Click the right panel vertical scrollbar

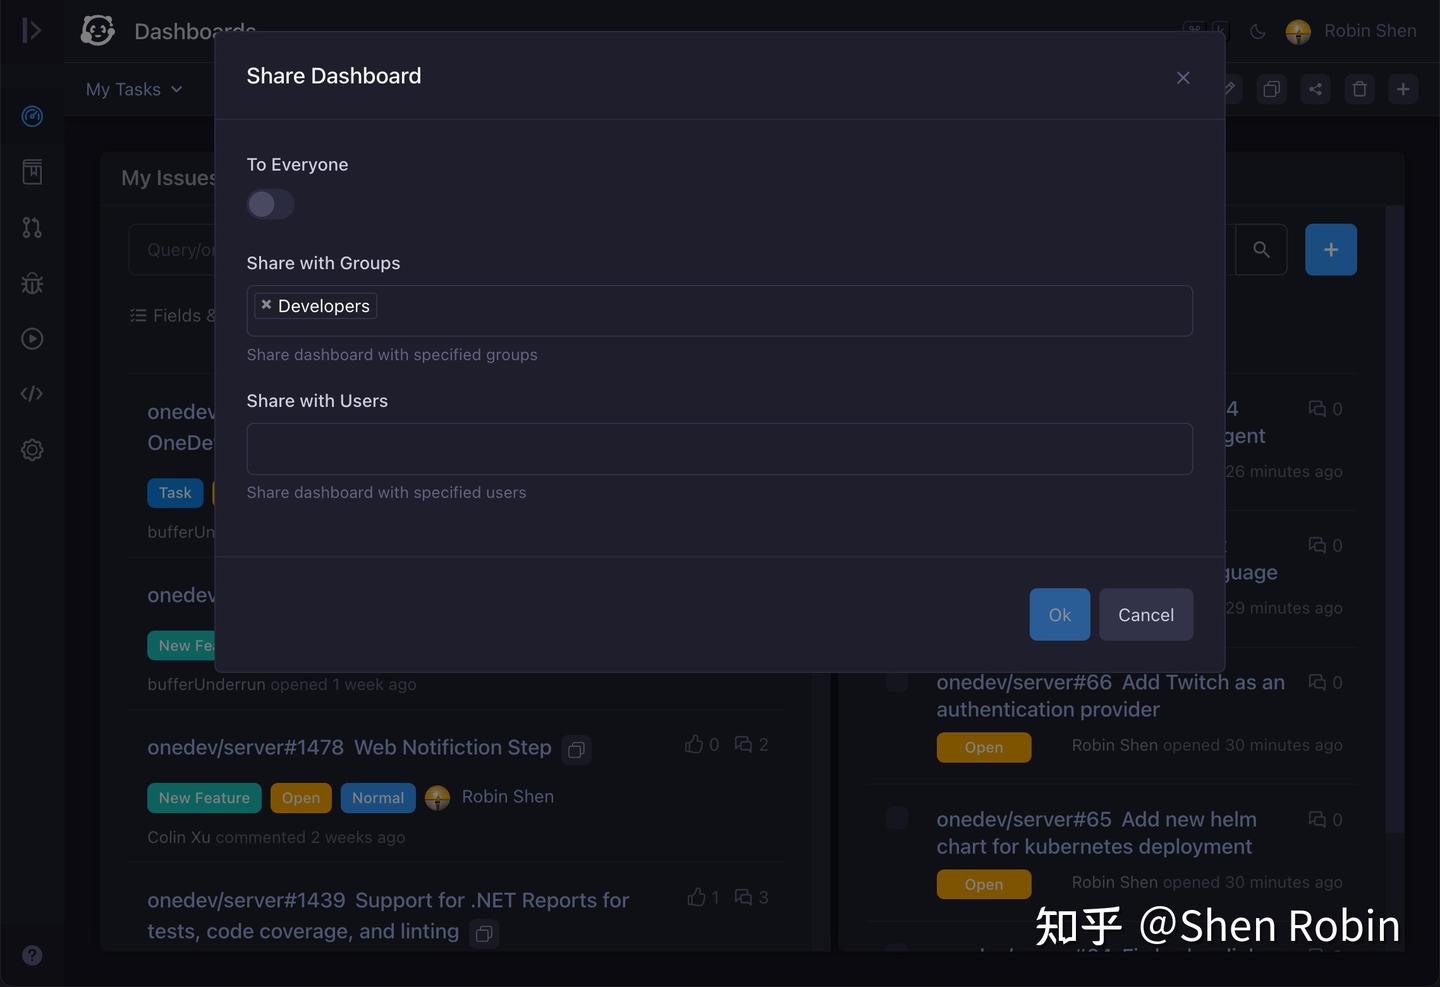pyautogui.click(x=1395, y=520)
